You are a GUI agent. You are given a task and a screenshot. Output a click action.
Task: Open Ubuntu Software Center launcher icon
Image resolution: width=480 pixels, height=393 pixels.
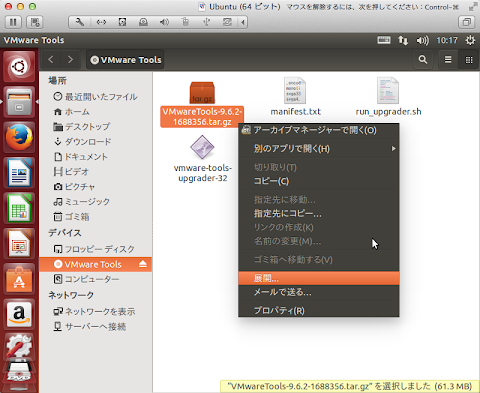tap(19, 280)
